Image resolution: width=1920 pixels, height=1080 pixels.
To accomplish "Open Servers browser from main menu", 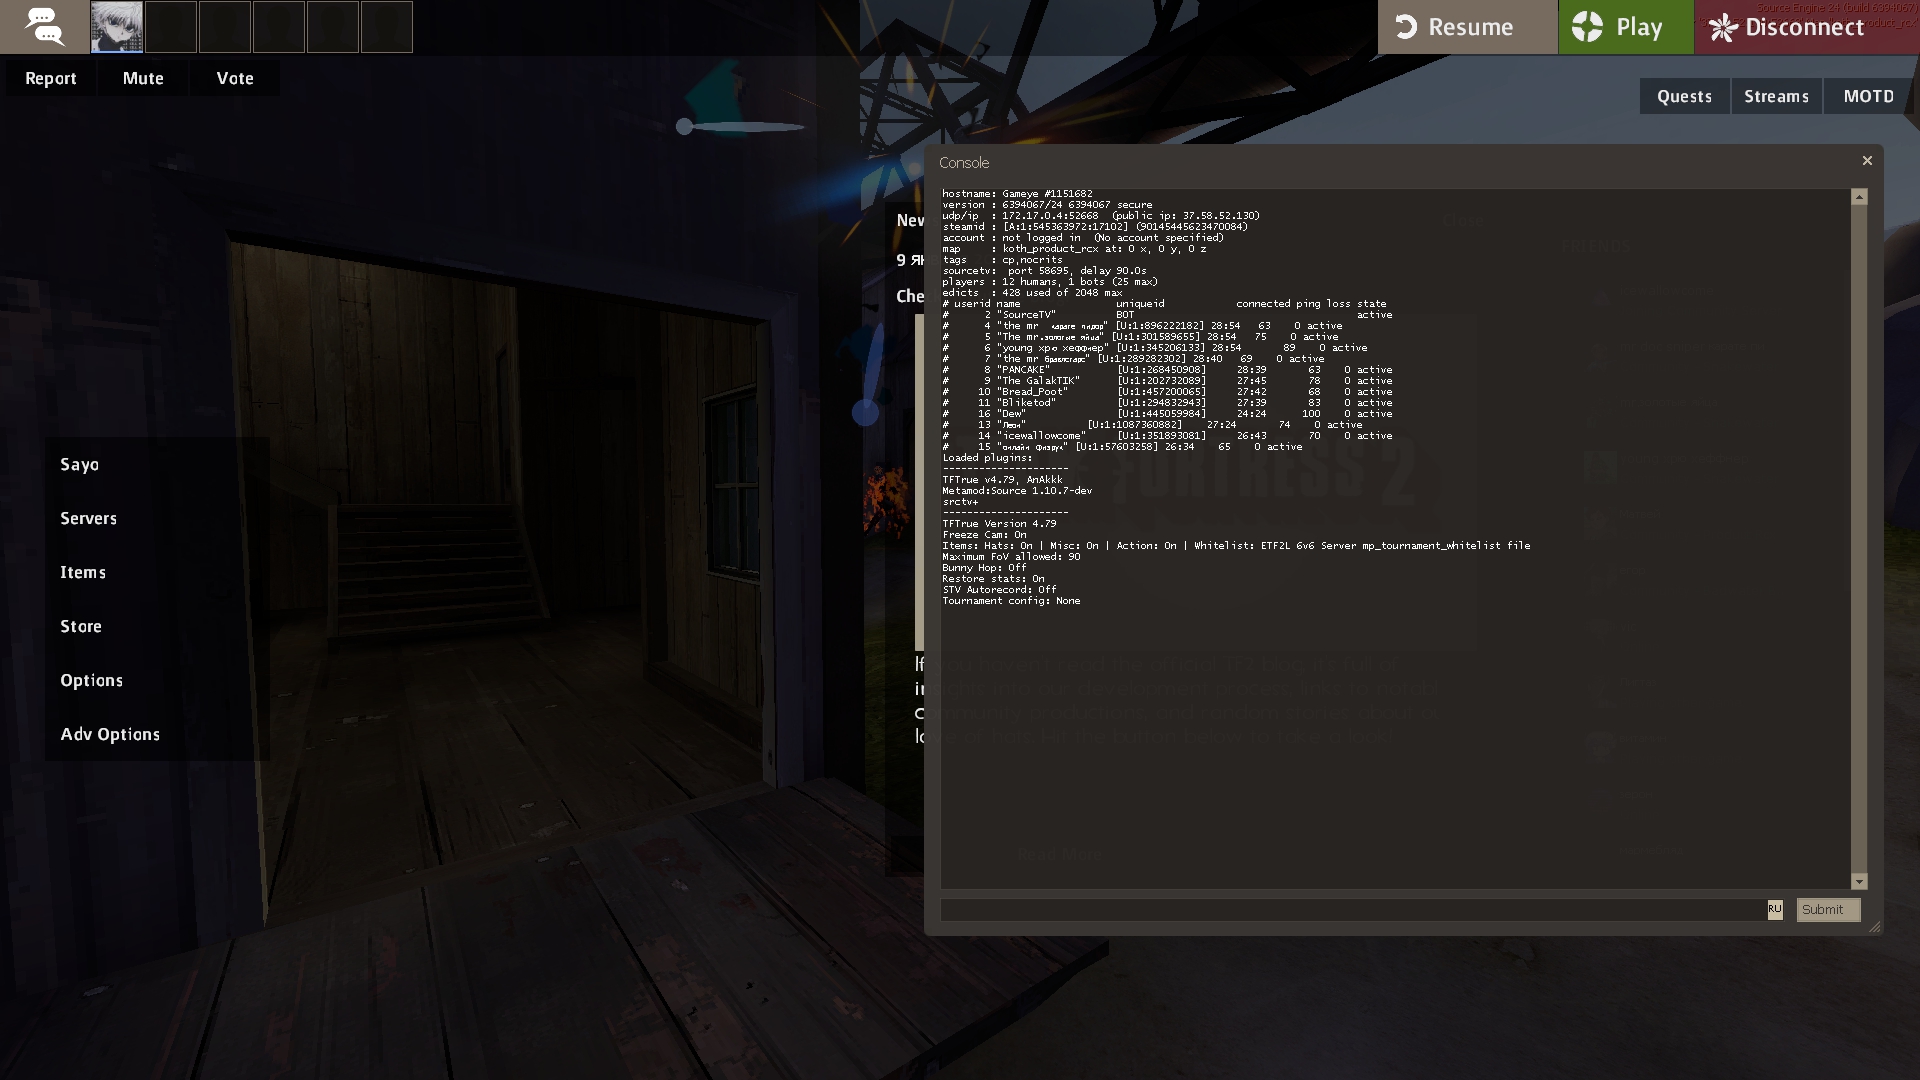I will pyautogui.click(x=88, y=518).
